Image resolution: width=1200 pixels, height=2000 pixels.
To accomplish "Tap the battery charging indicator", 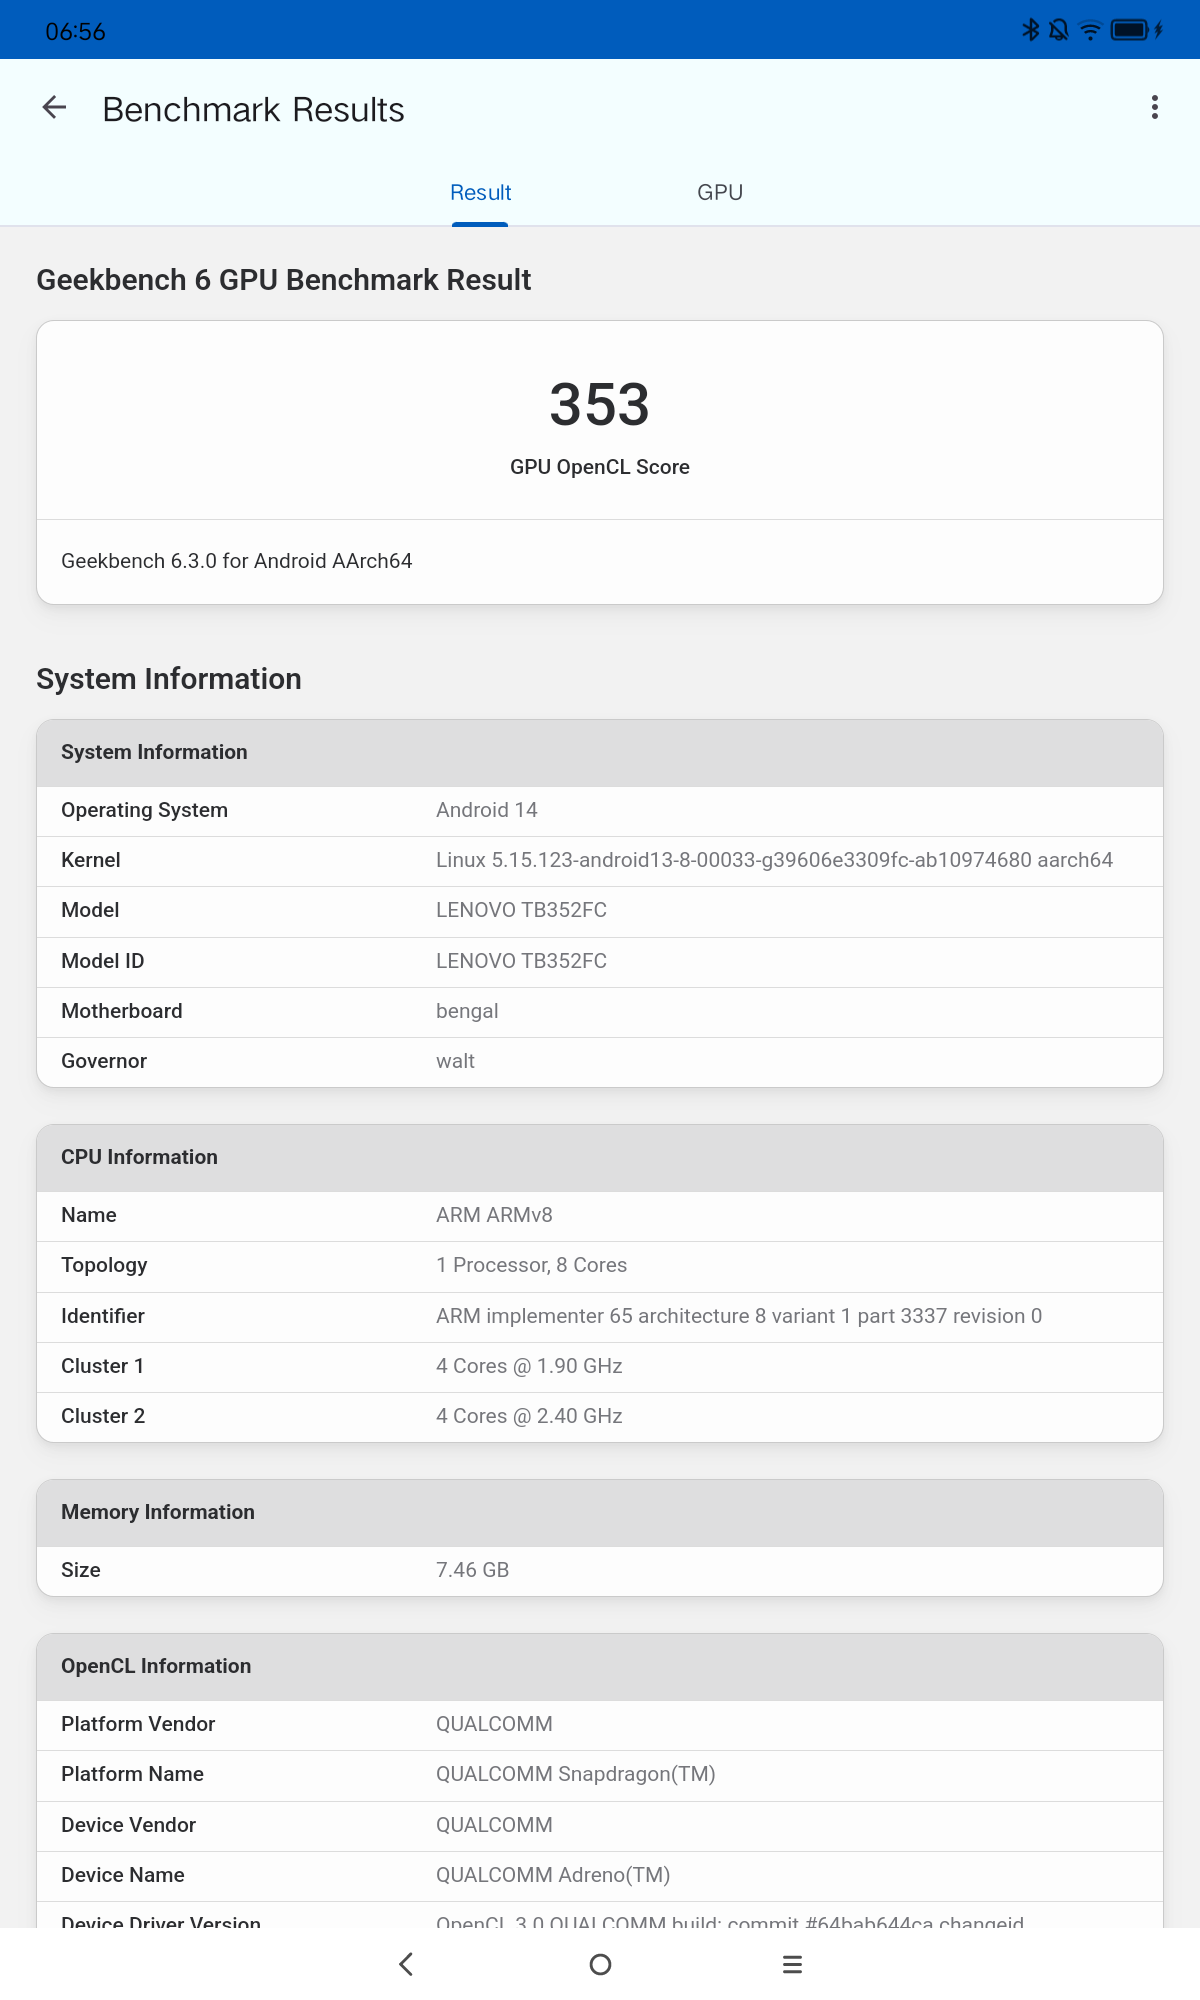I will click(x=1136, y=30).
